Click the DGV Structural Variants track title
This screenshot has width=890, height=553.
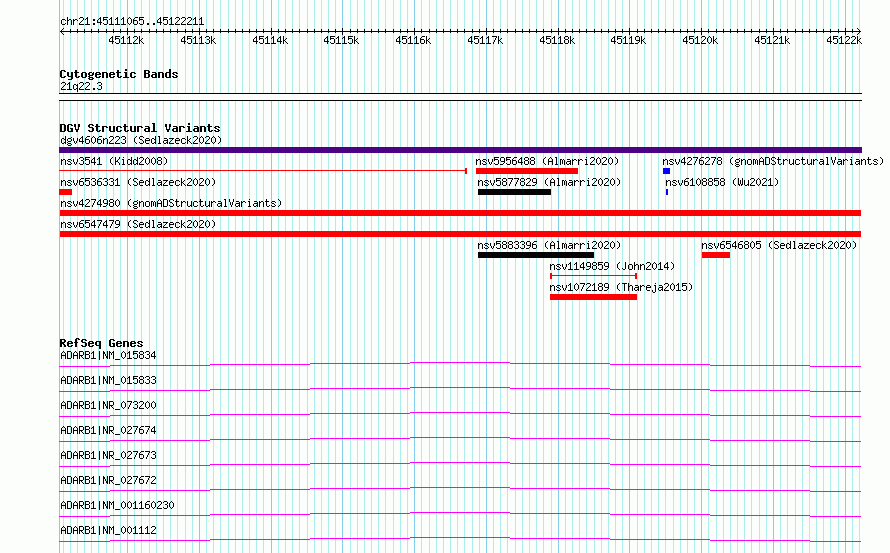pos(140,128)
